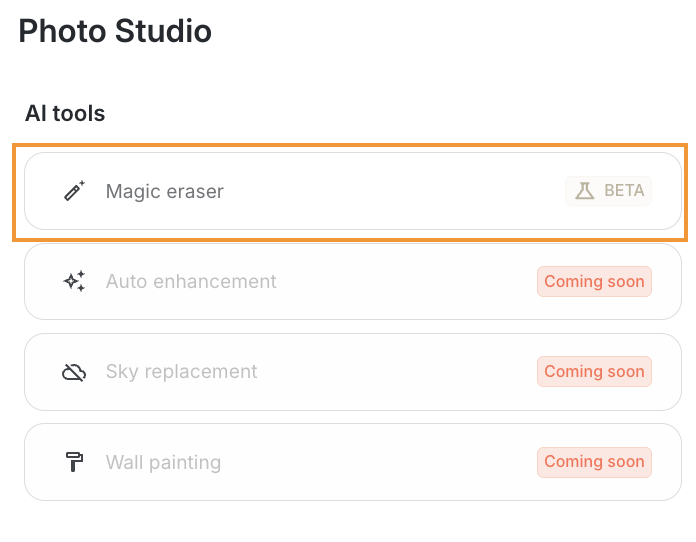Click the Photo Studio title
The image size is (696, 542).
(x=115, y=31)
